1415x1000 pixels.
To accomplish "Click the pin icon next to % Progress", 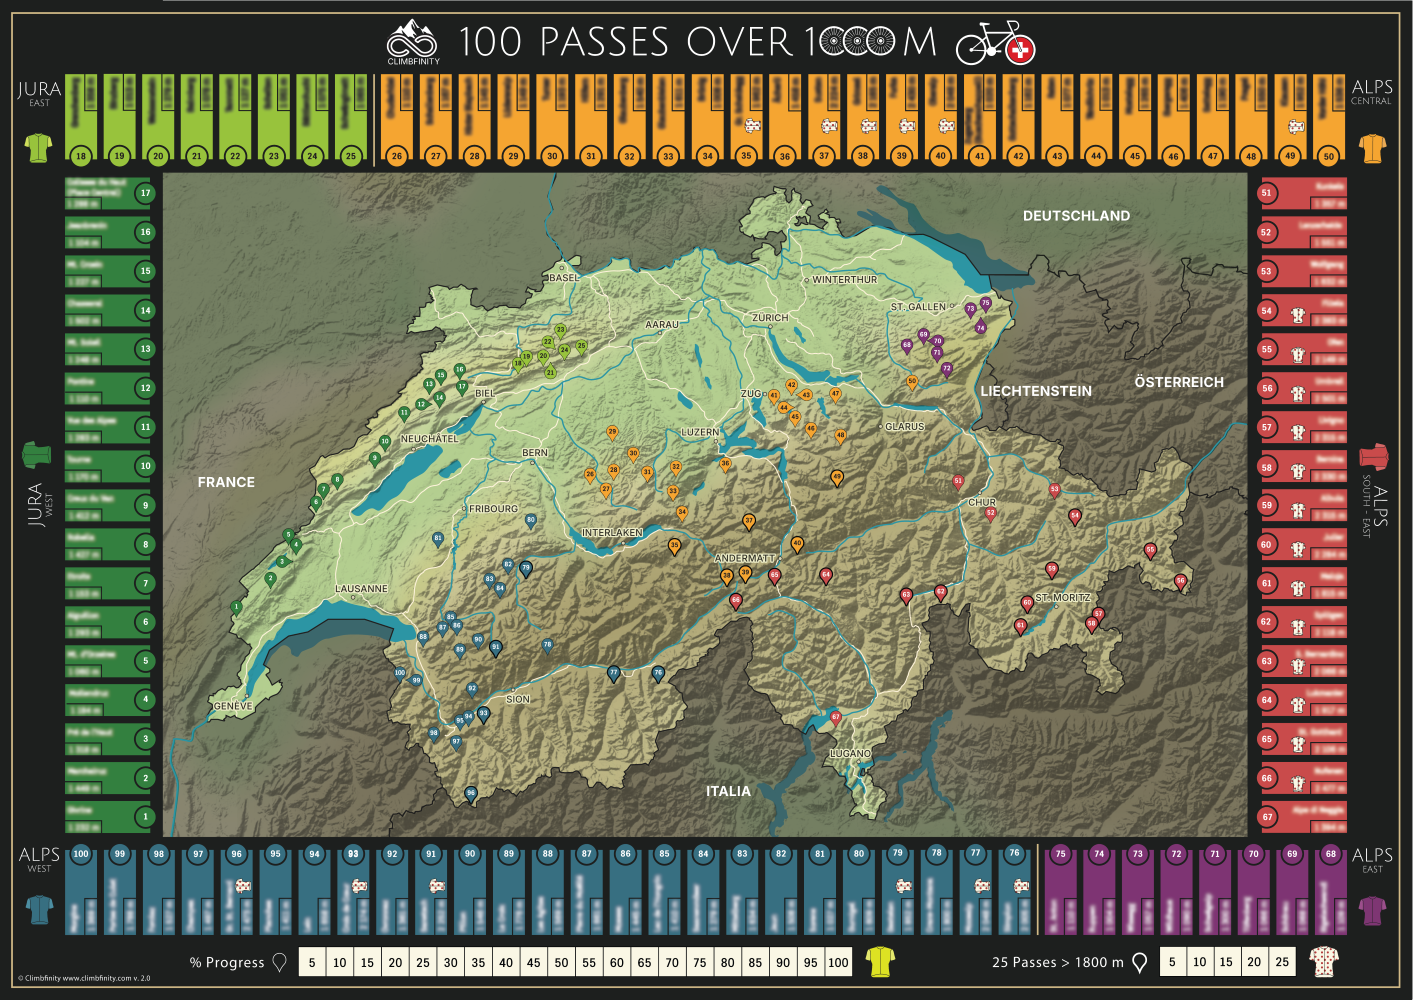I will coord(280,962).
